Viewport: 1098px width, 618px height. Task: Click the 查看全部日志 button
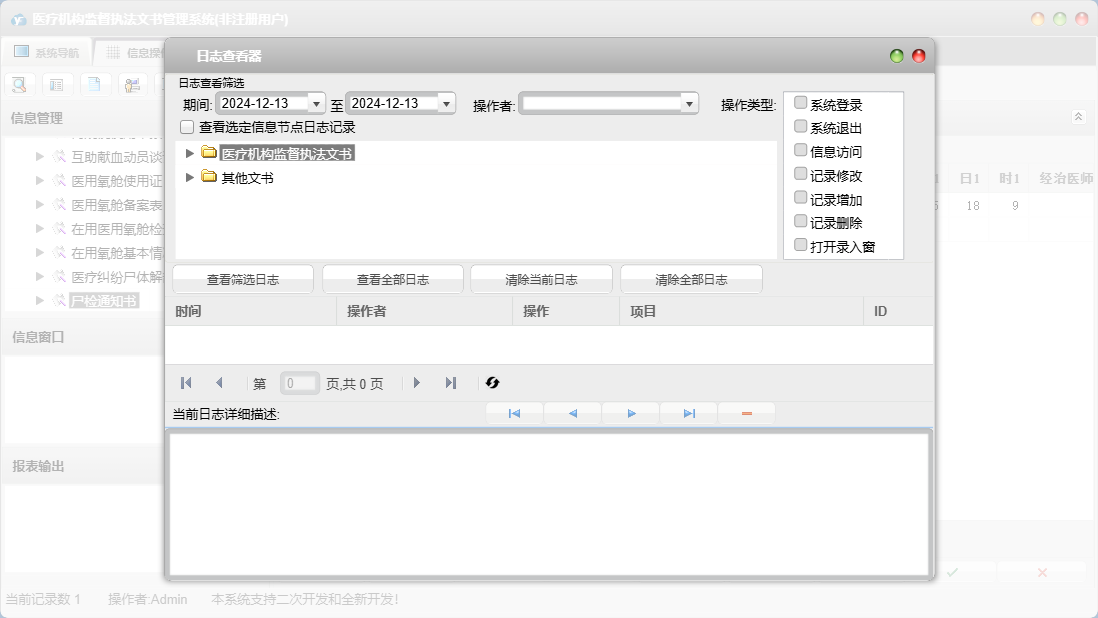tap(393, 279)
